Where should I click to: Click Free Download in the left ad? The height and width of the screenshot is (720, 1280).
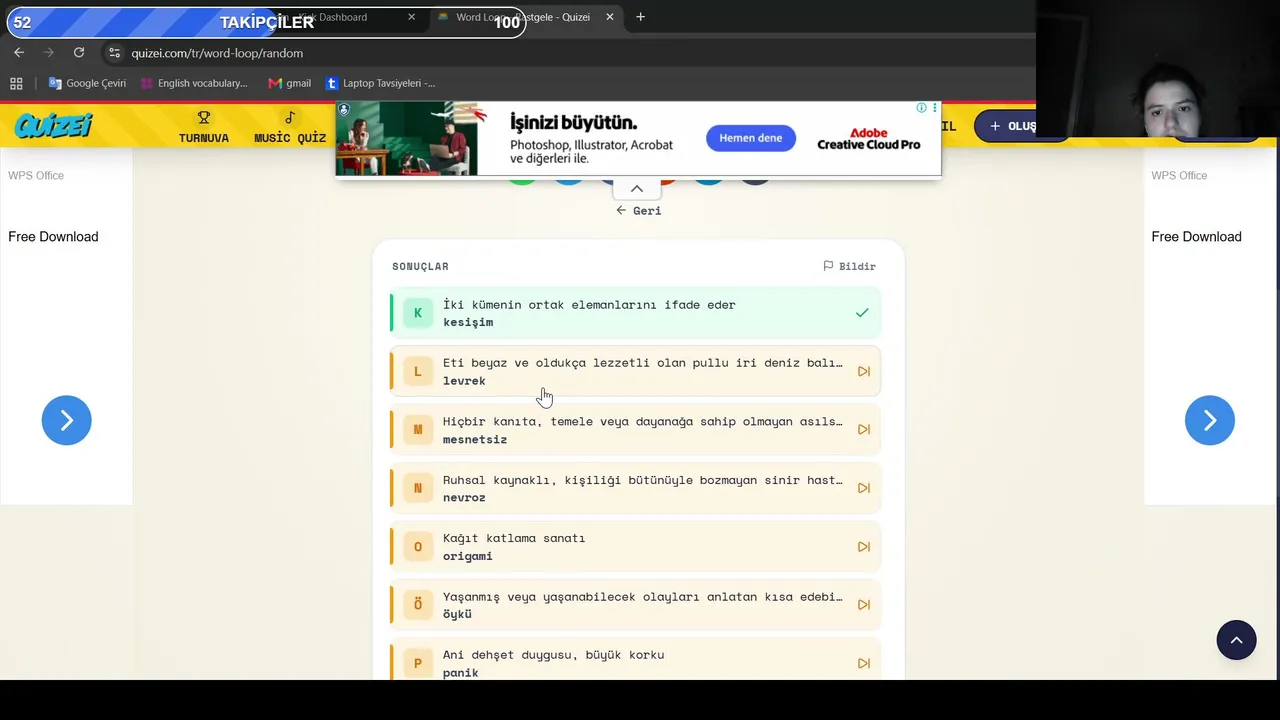(53, 236)
